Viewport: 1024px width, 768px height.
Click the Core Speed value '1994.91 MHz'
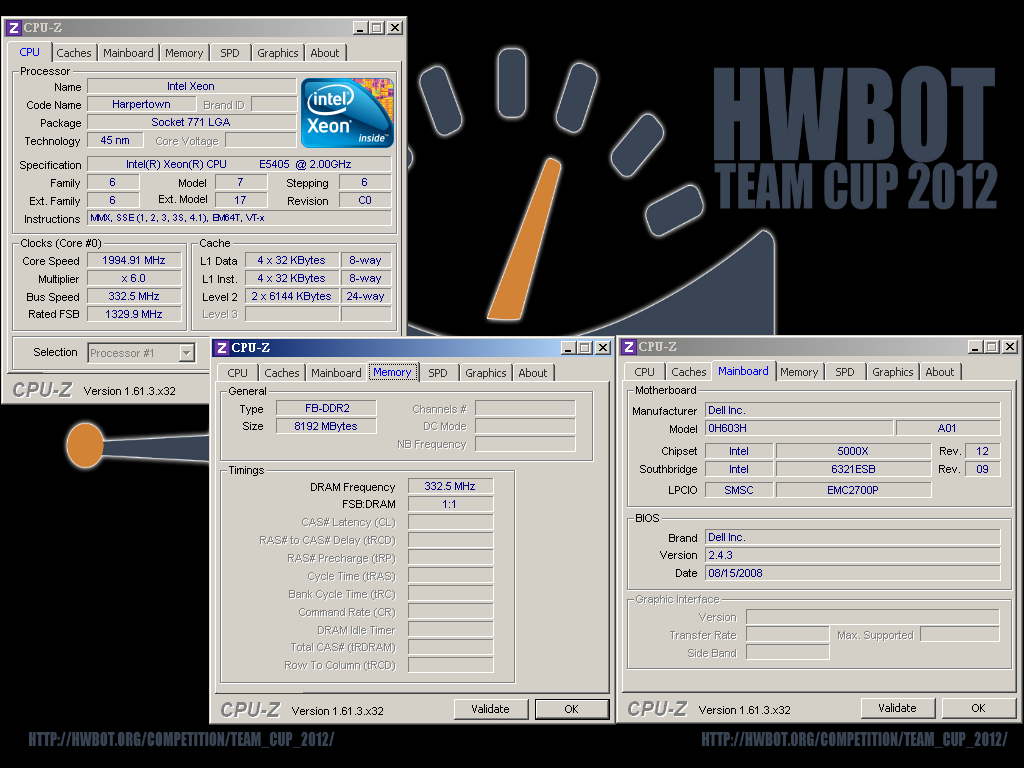(x=134, y=261)
